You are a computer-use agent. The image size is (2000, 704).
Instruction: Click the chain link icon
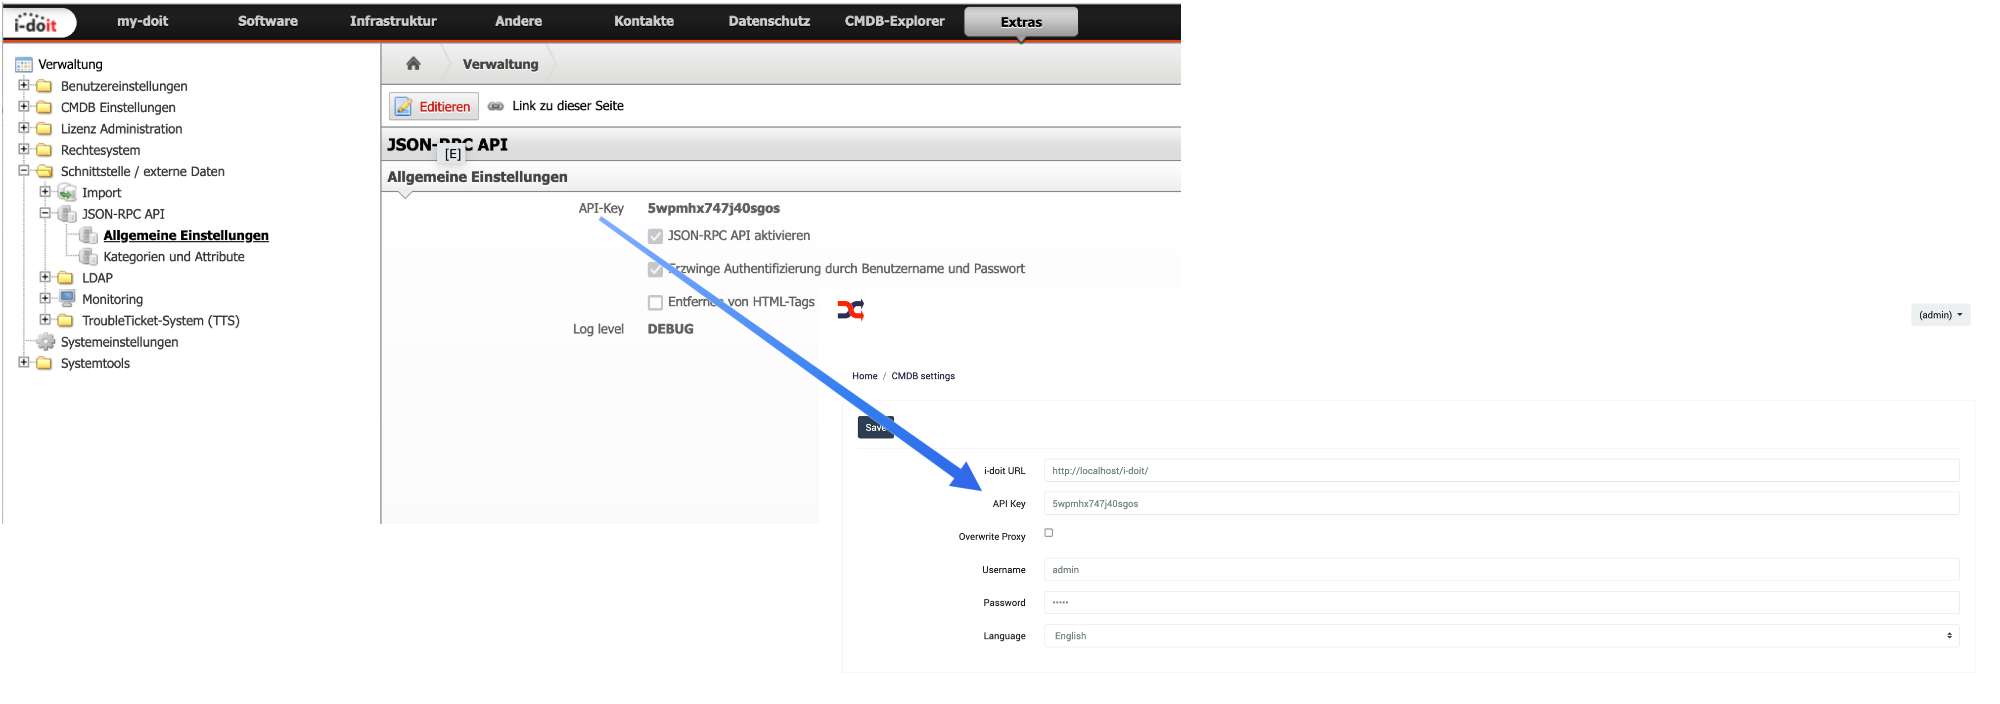pos(496,106)
